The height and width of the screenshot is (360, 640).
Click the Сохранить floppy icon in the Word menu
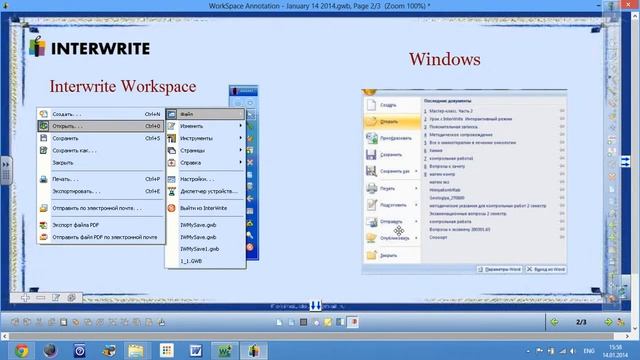[371, 155]
